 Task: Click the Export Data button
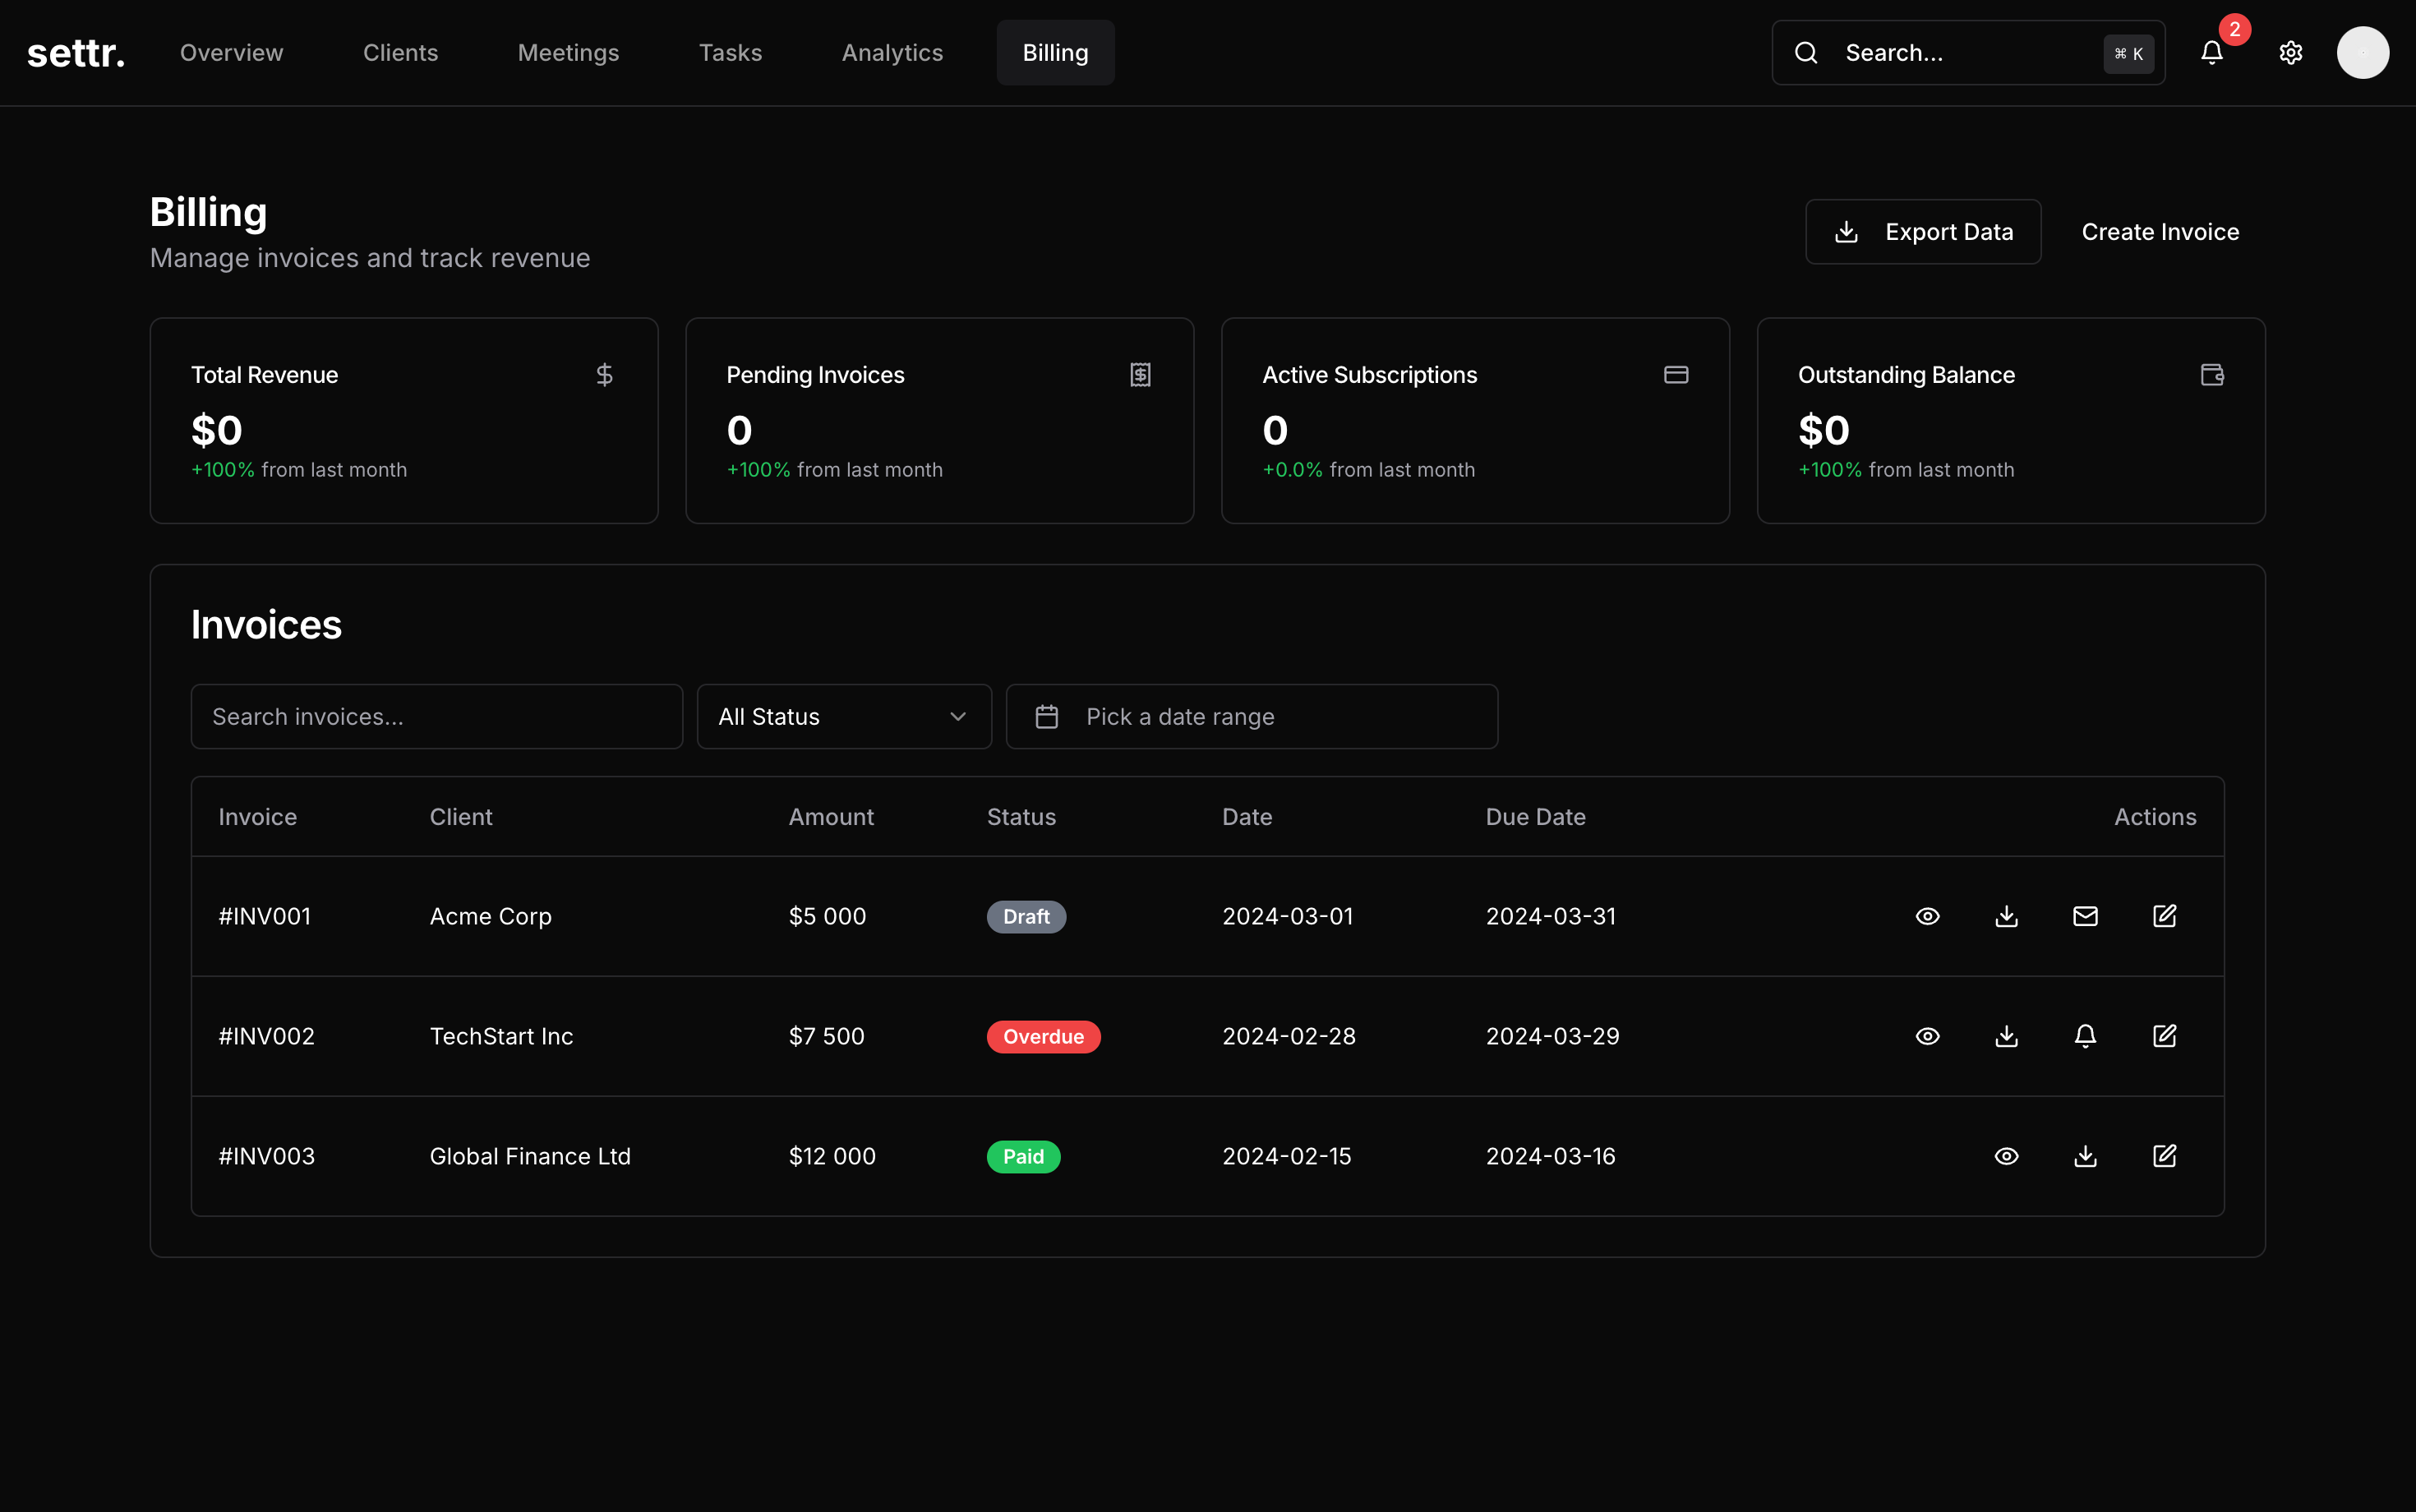click(1922, 232)
